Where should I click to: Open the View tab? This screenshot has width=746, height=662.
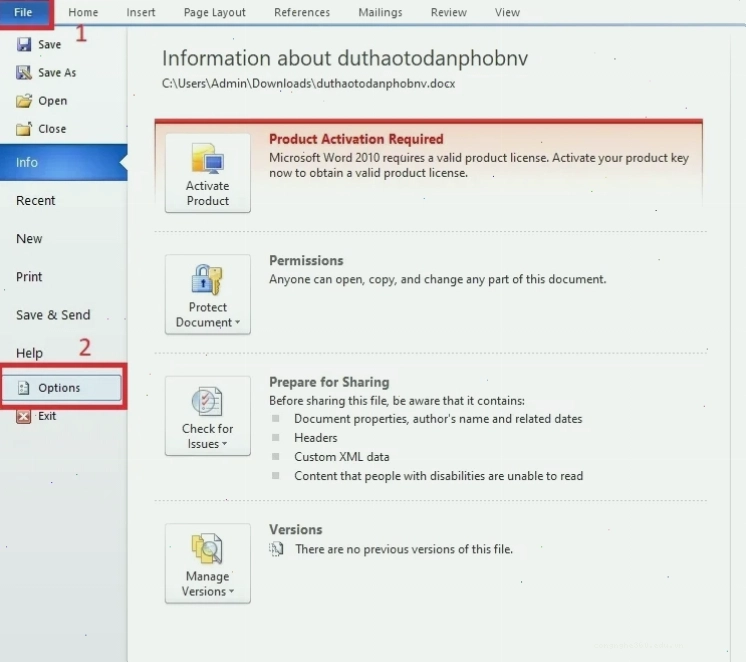[x=507, y=12]
